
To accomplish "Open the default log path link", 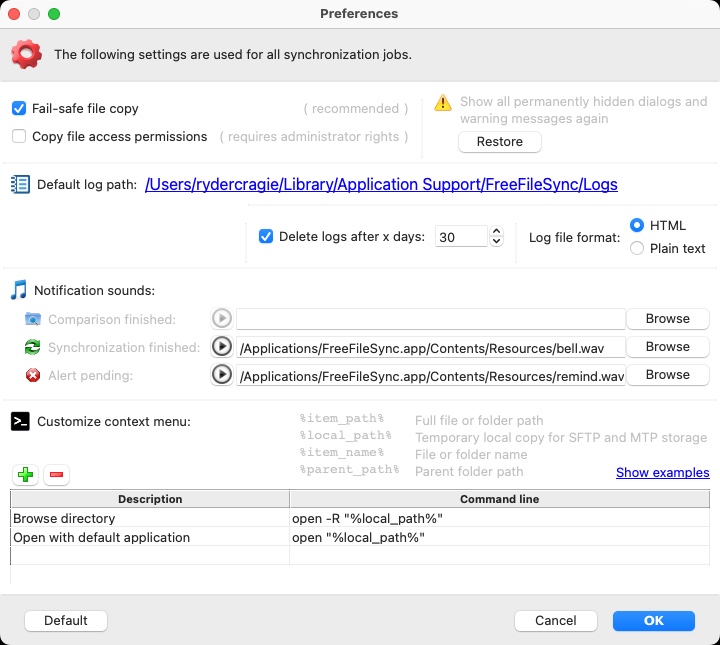I will (x=381, y=185).
